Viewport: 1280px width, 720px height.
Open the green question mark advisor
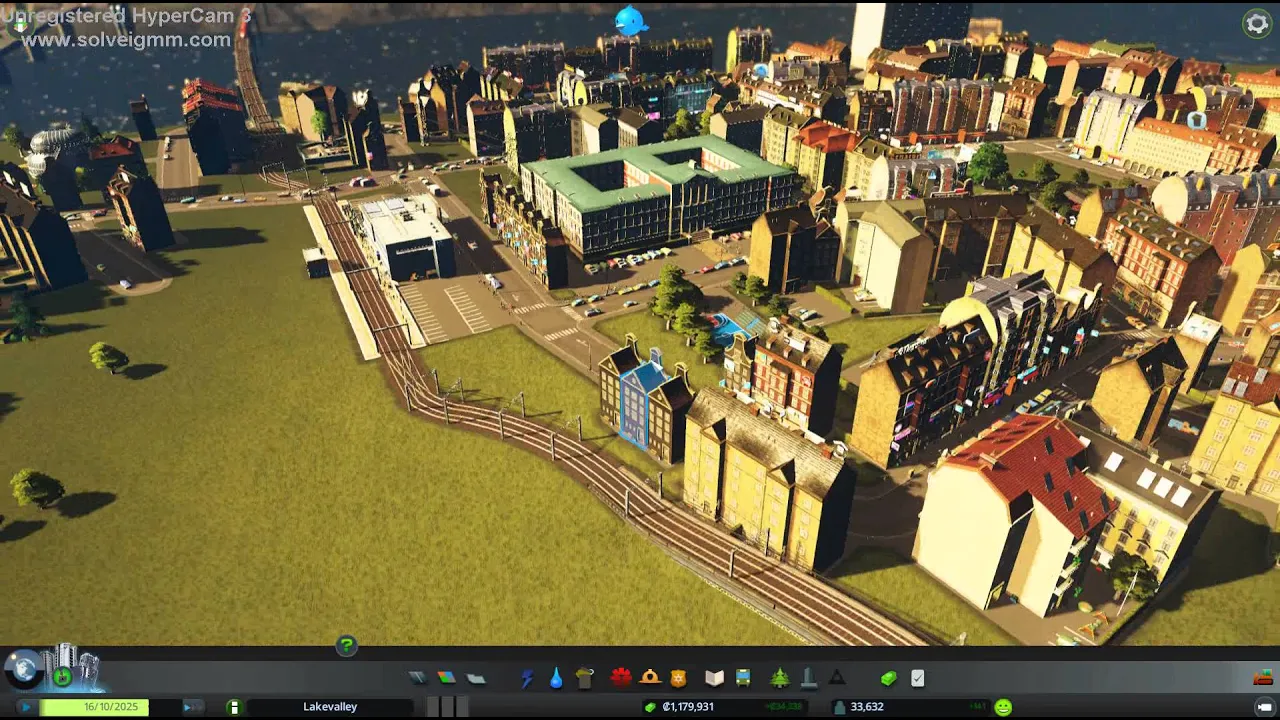[346, 645]
